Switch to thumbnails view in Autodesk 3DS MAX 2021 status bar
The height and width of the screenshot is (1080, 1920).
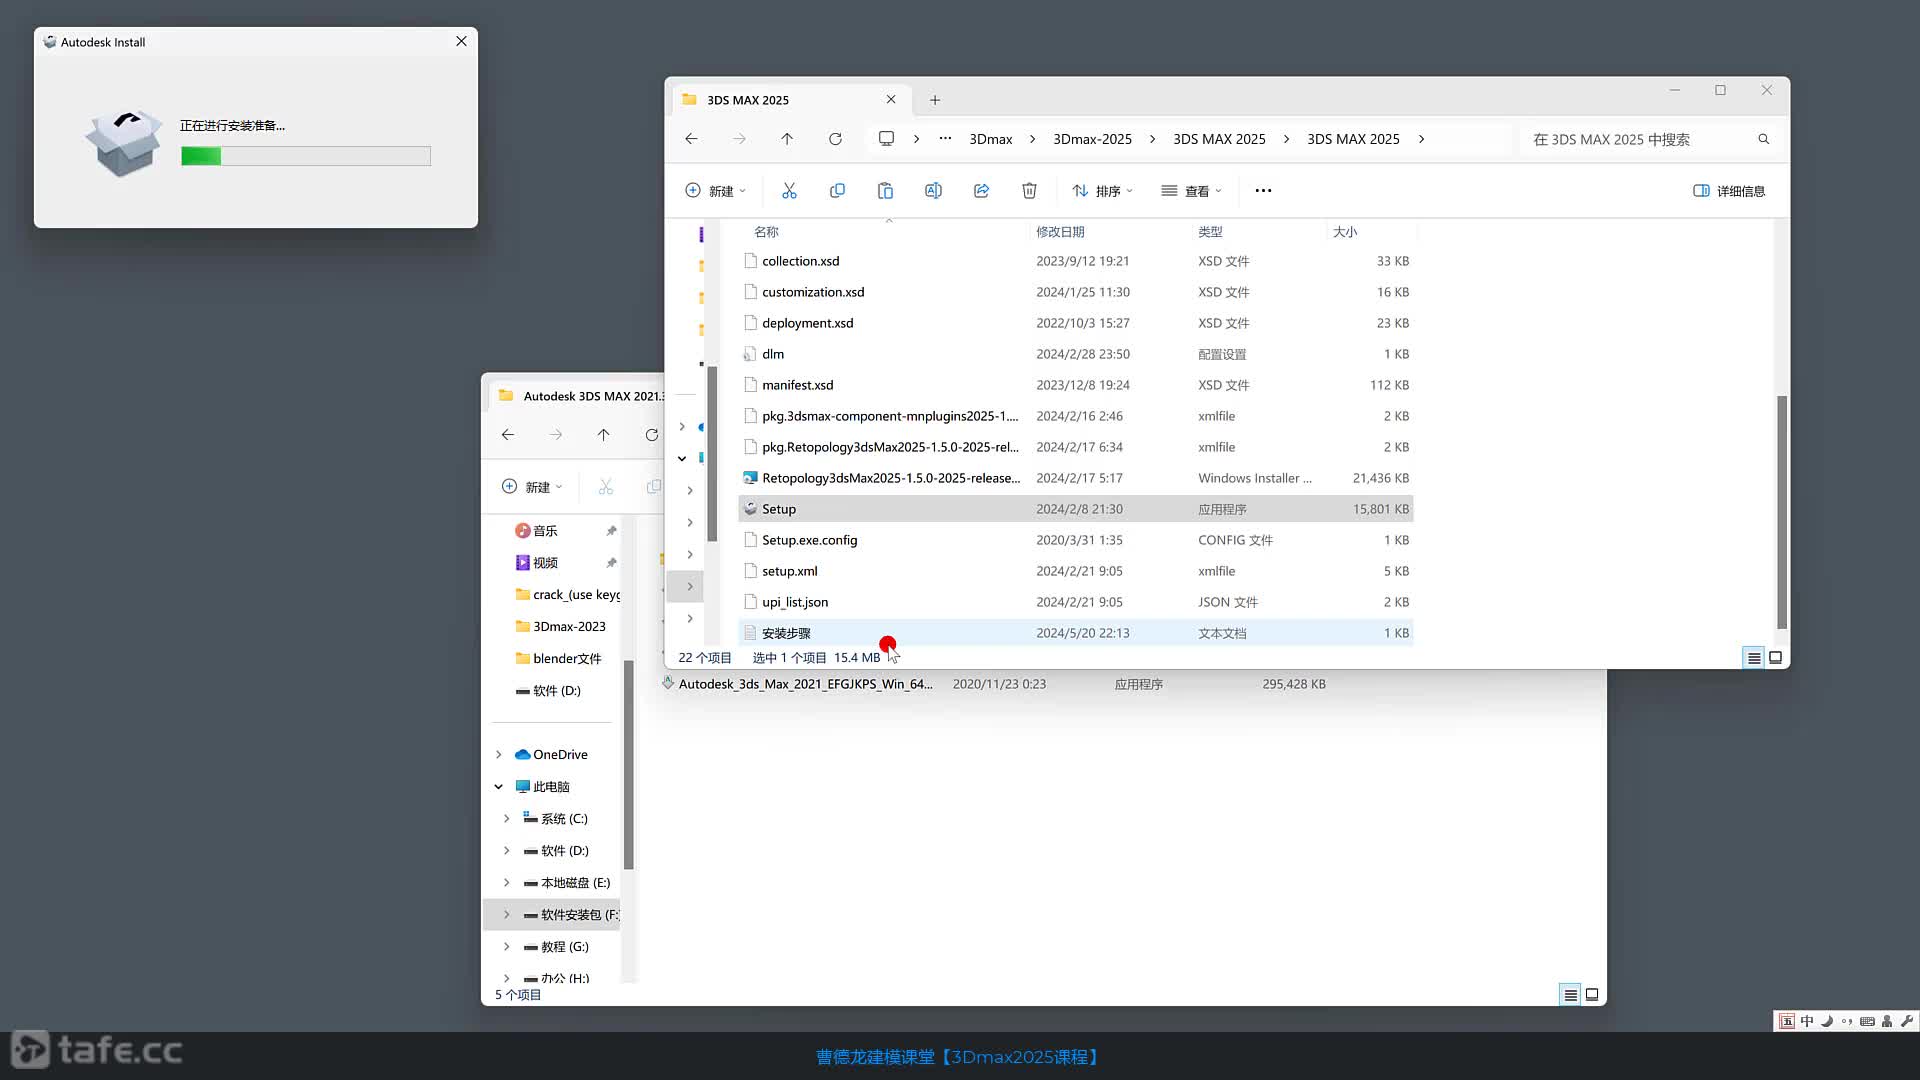point(1593,995)
